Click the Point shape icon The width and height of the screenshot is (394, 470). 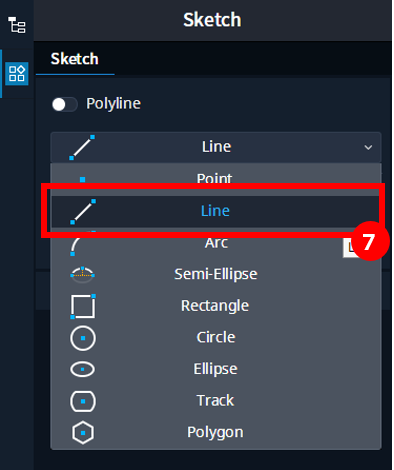[x=82, y=179]
